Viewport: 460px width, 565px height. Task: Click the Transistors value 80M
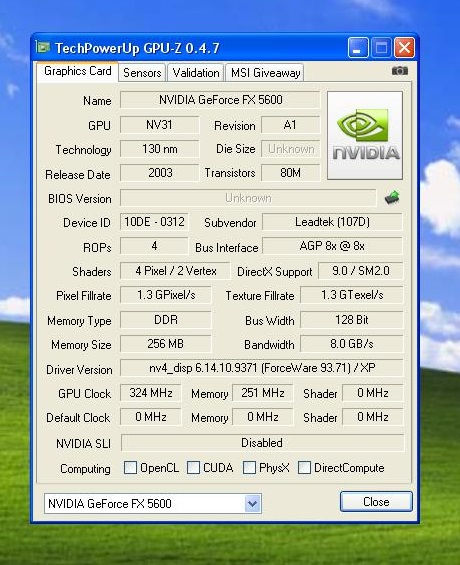pyautogui.click(x=290, y=173)
